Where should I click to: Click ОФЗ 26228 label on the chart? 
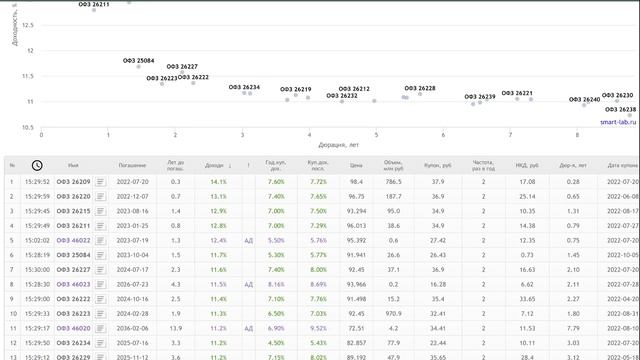[420, 88]
